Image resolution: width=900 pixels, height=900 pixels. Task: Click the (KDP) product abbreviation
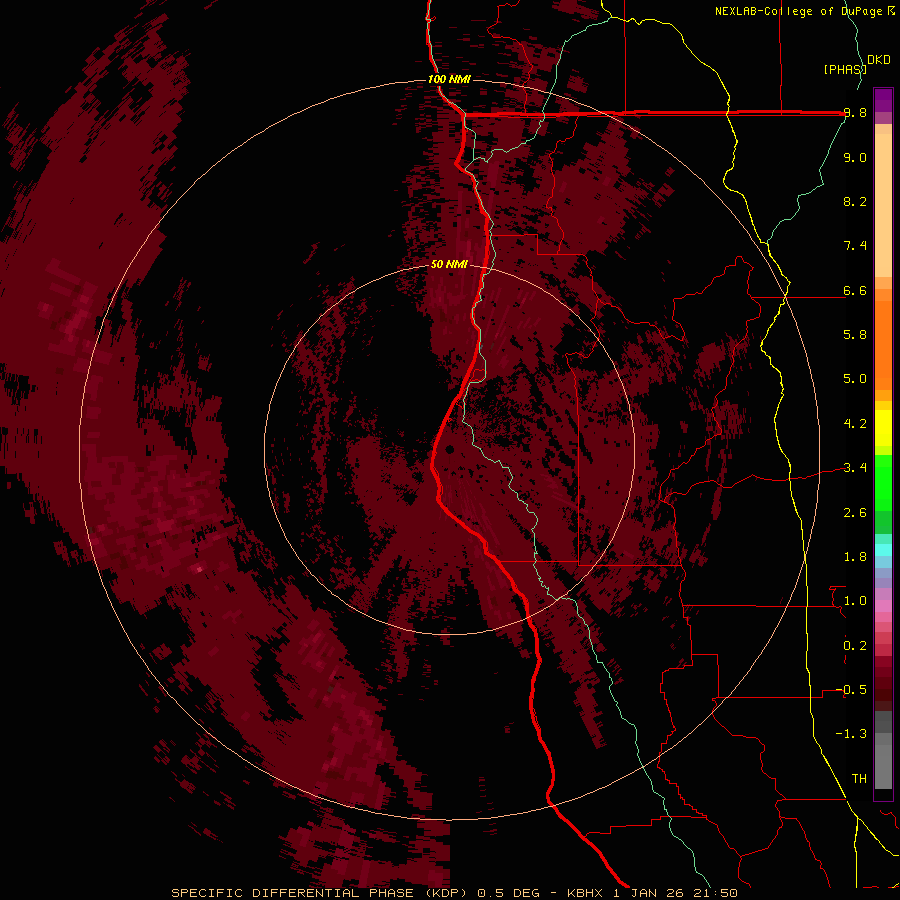(x=446, y=893)
